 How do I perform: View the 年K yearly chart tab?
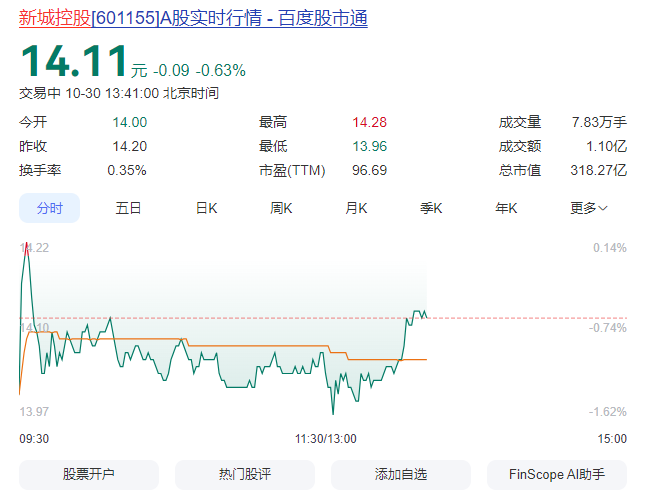(x=506, y=208)
